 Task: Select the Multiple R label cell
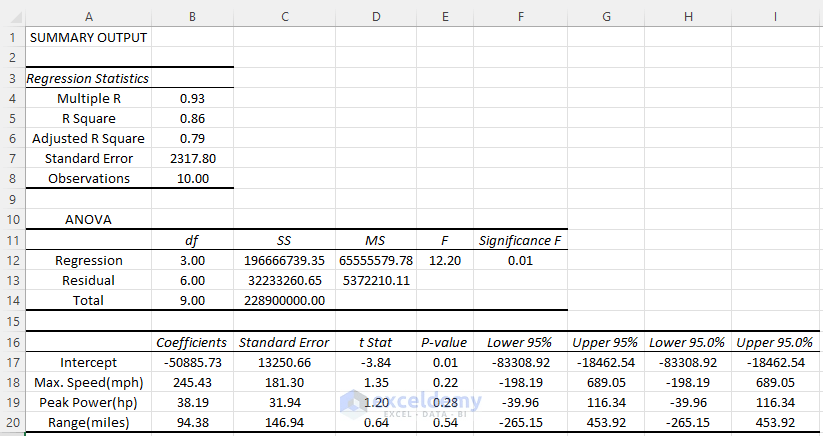(x=89, y=99)
